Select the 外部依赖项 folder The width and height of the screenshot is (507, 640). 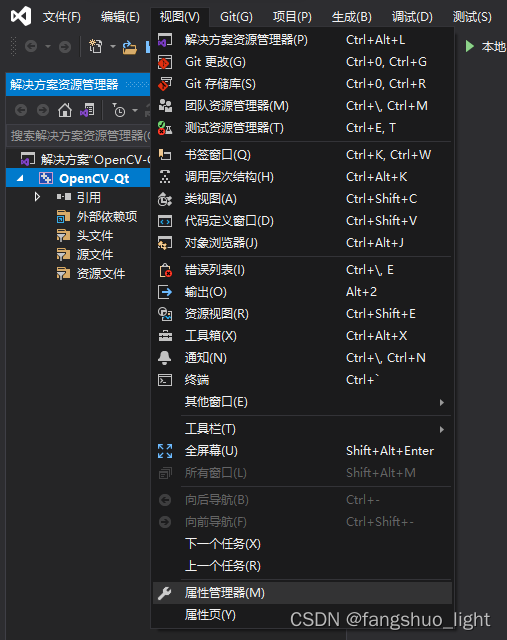point(107,216)
